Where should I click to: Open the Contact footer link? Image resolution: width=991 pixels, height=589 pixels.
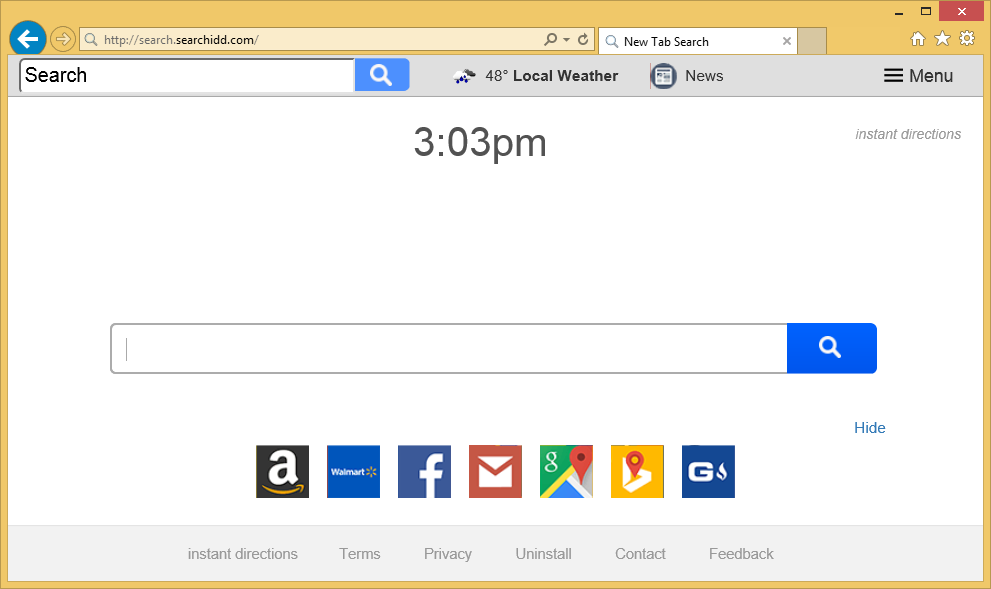pyautogui.click(x=640, y=554)
